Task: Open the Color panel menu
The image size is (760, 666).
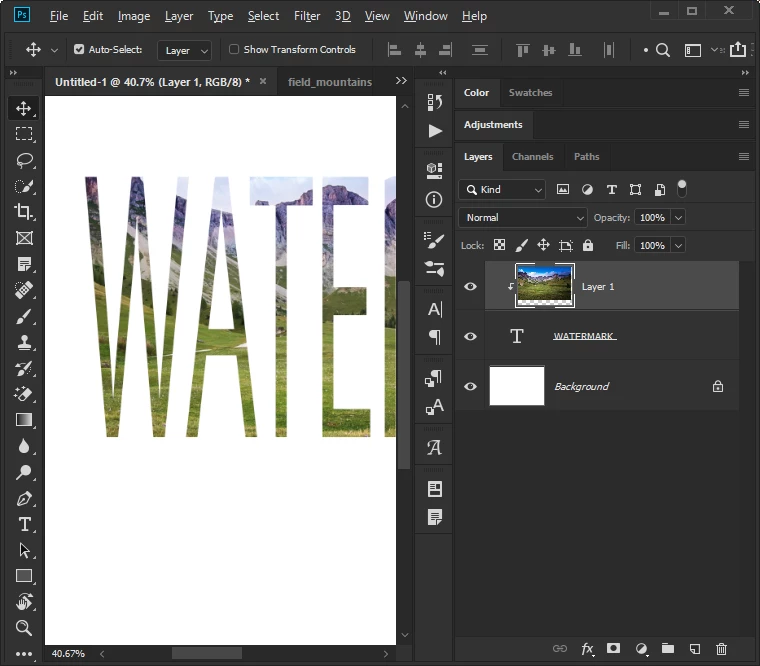Action: (x=744, y=93)
